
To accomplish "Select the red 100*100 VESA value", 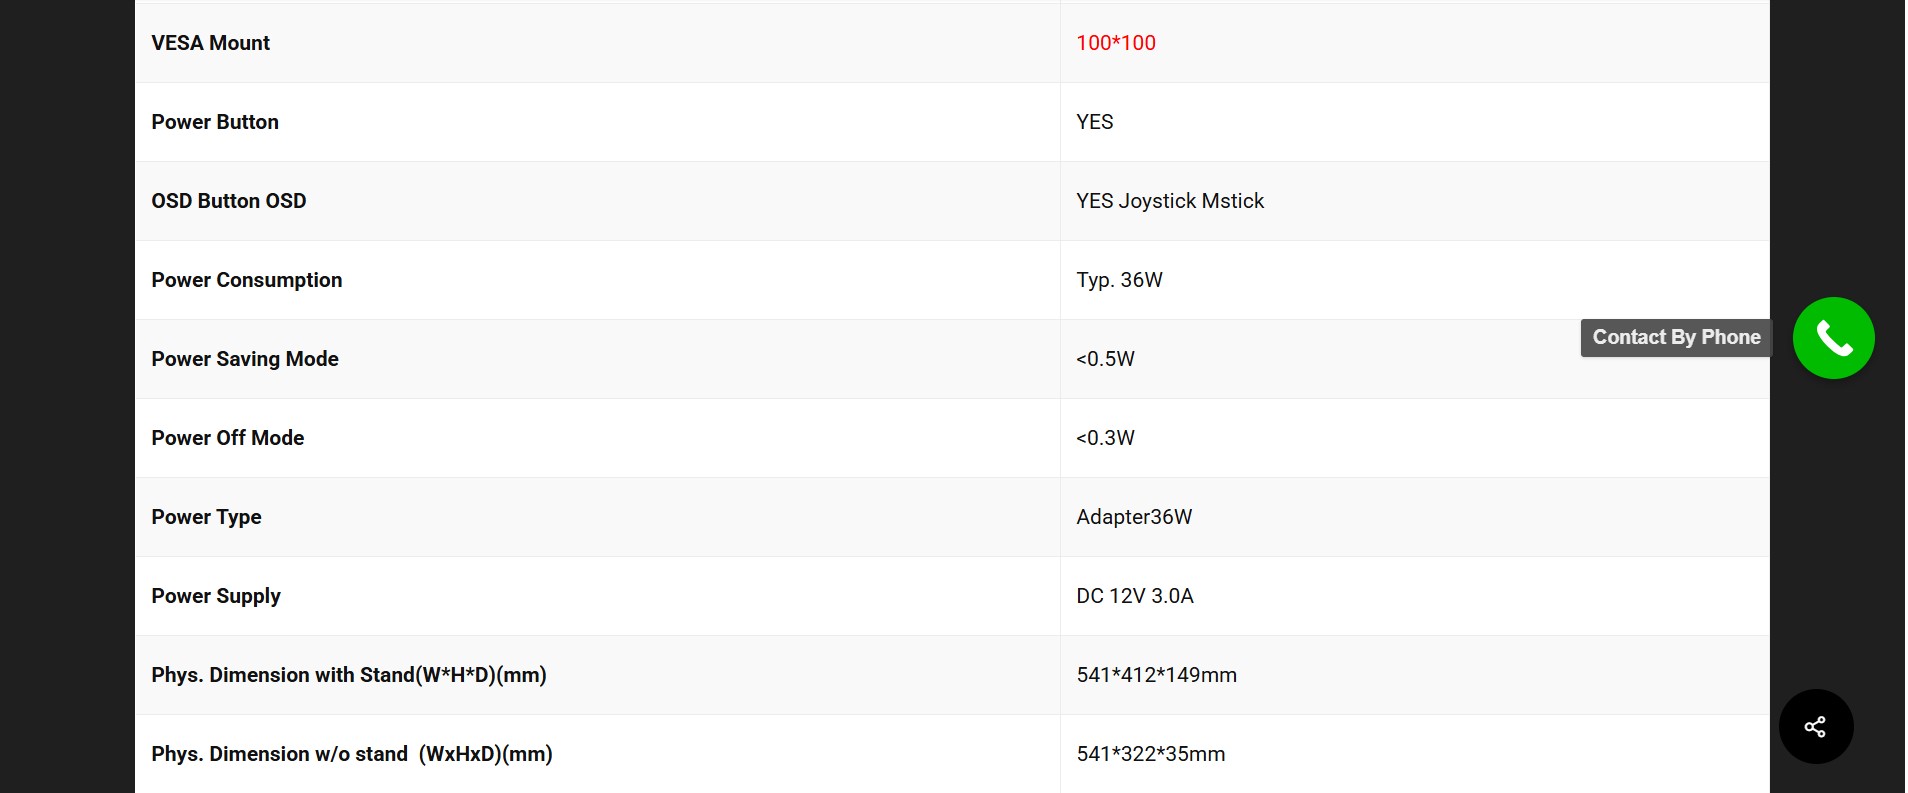I will 1116,43.
